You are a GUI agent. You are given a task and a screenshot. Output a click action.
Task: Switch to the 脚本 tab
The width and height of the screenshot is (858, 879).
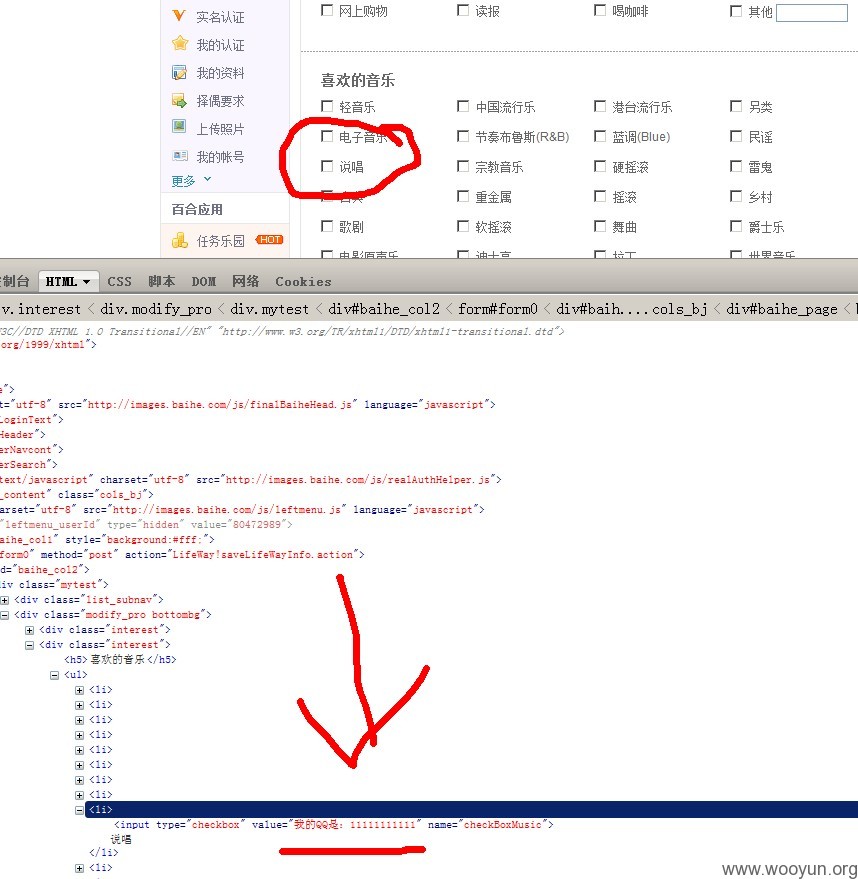click(161, 281)
